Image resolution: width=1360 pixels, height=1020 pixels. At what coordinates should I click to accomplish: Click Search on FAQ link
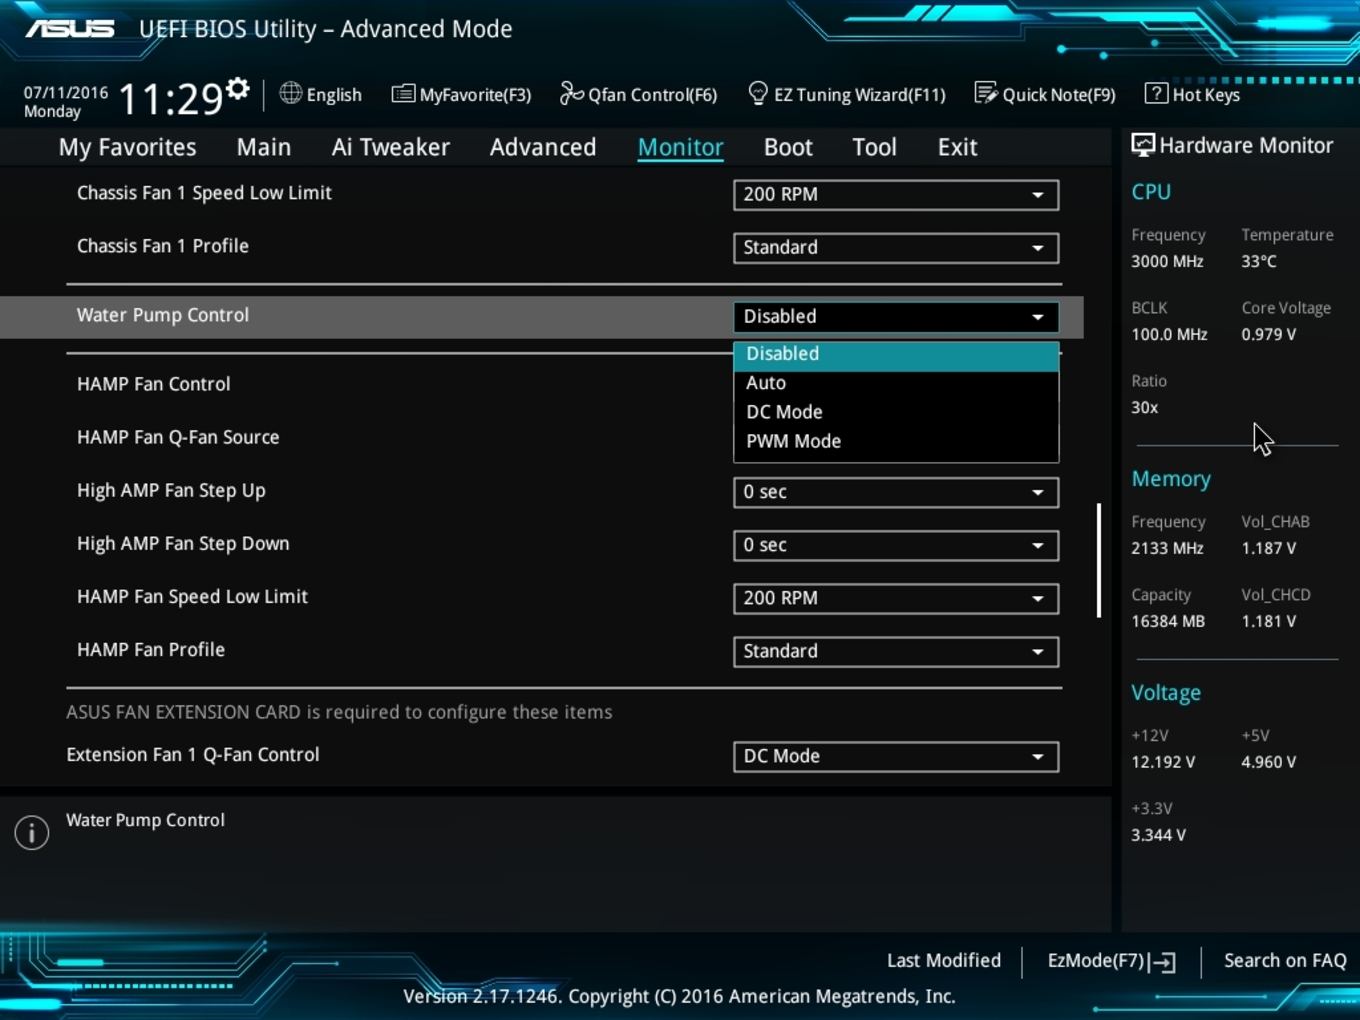[1285, 961]
